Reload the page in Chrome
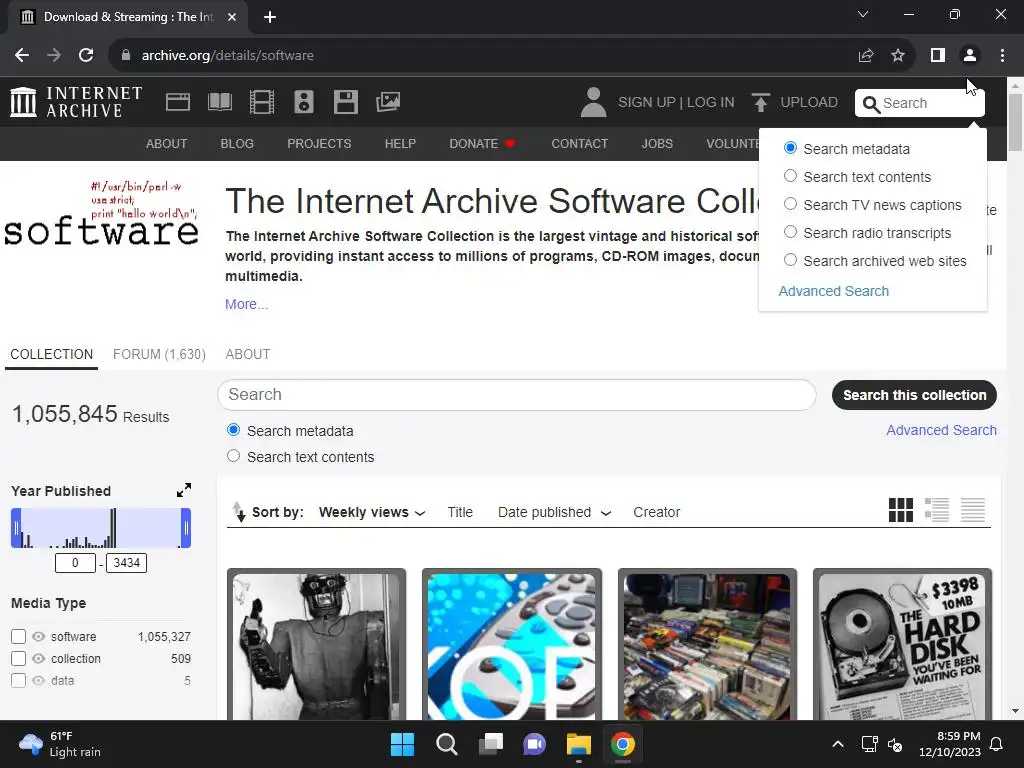Viewport: 1024px width, 768px height. 86,56
